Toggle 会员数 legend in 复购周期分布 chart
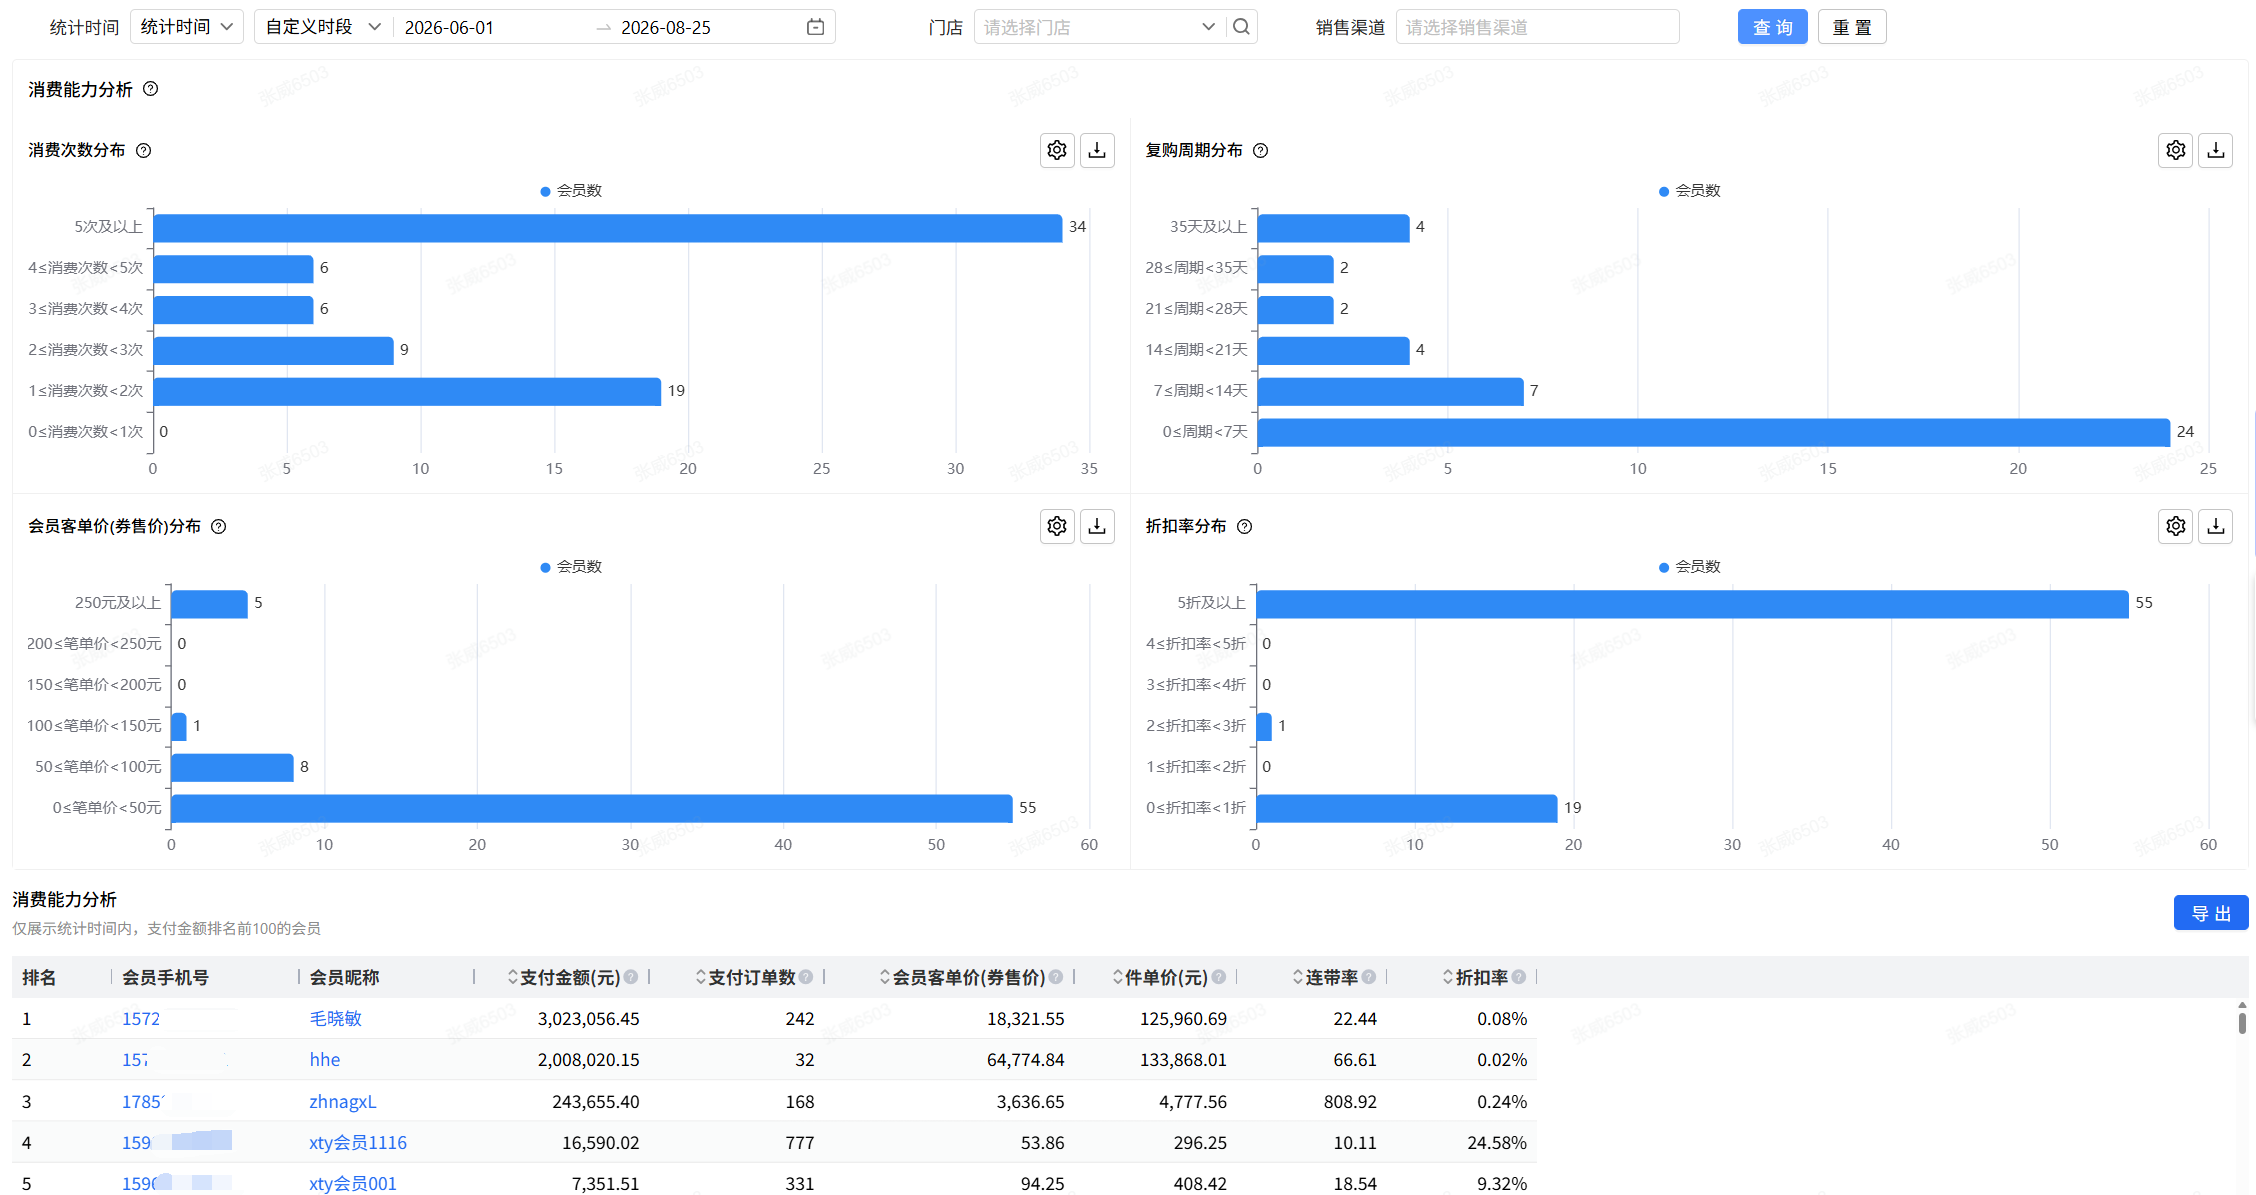2256x1195 pixels. coord(1690,191)
